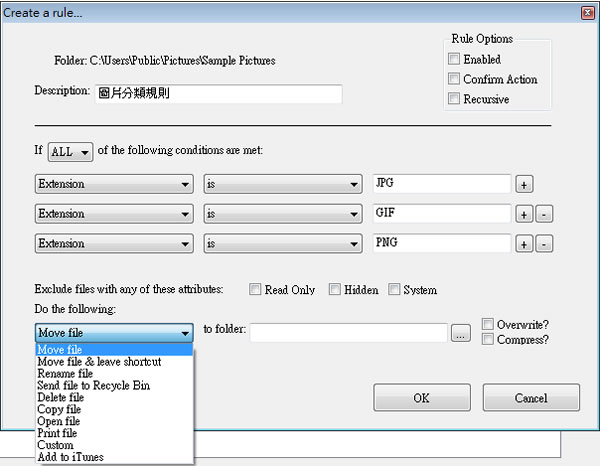This screenshot has width=600, height=466.
Task: Check the Recursive option
Action: tap(455, 100)
